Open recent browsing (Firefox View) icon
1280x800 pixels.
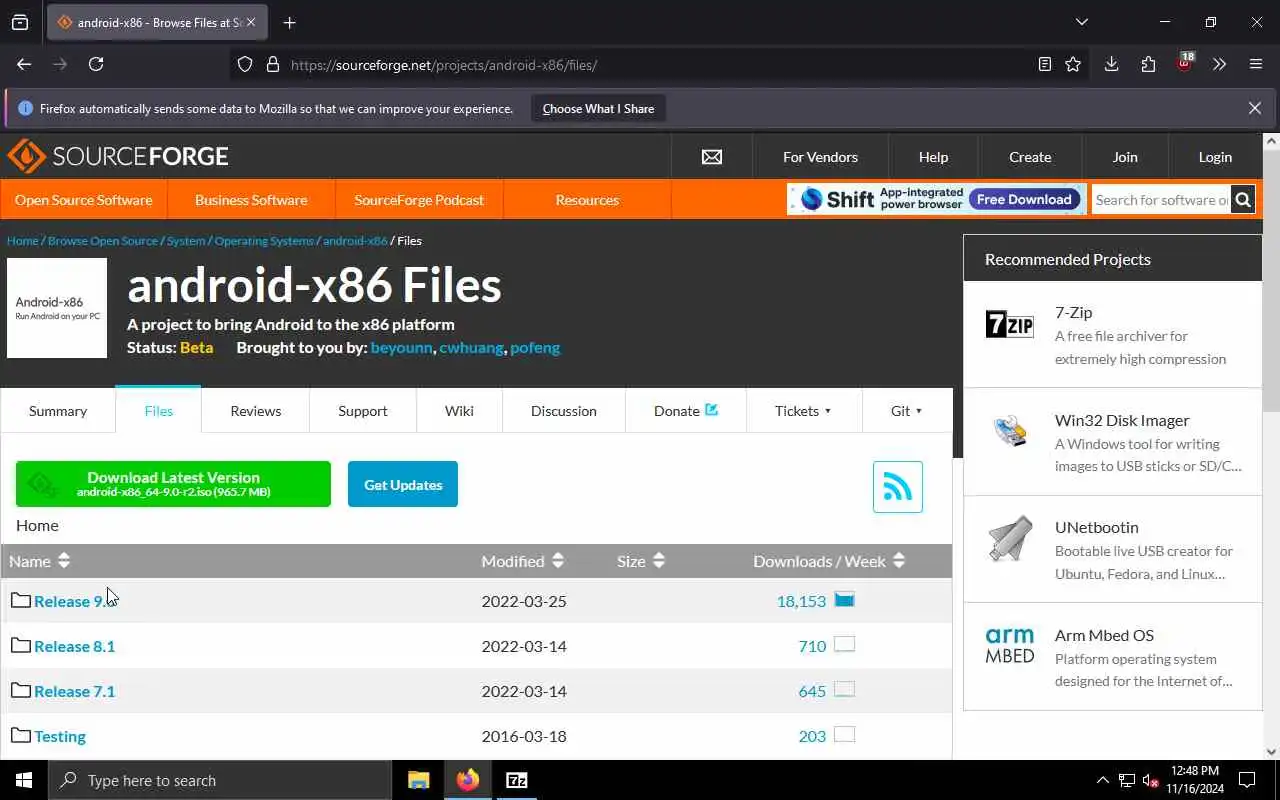pos(20,22)
